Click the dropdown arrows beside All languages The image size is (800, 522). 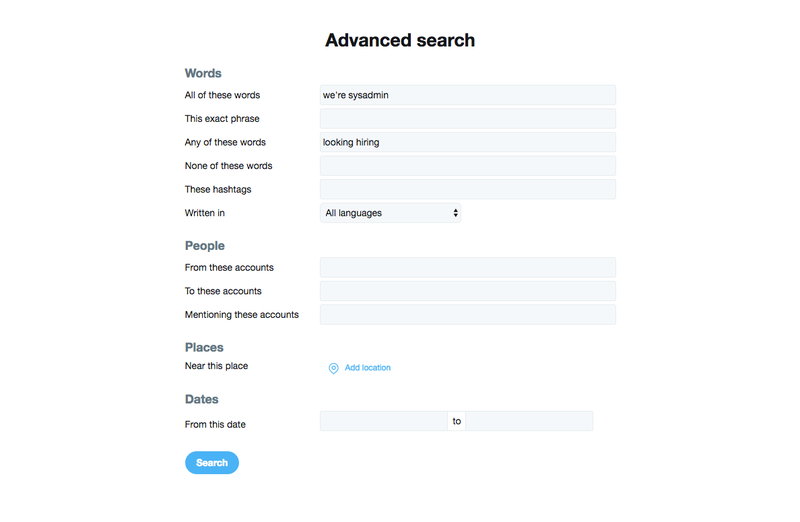(x=455, y=213)
